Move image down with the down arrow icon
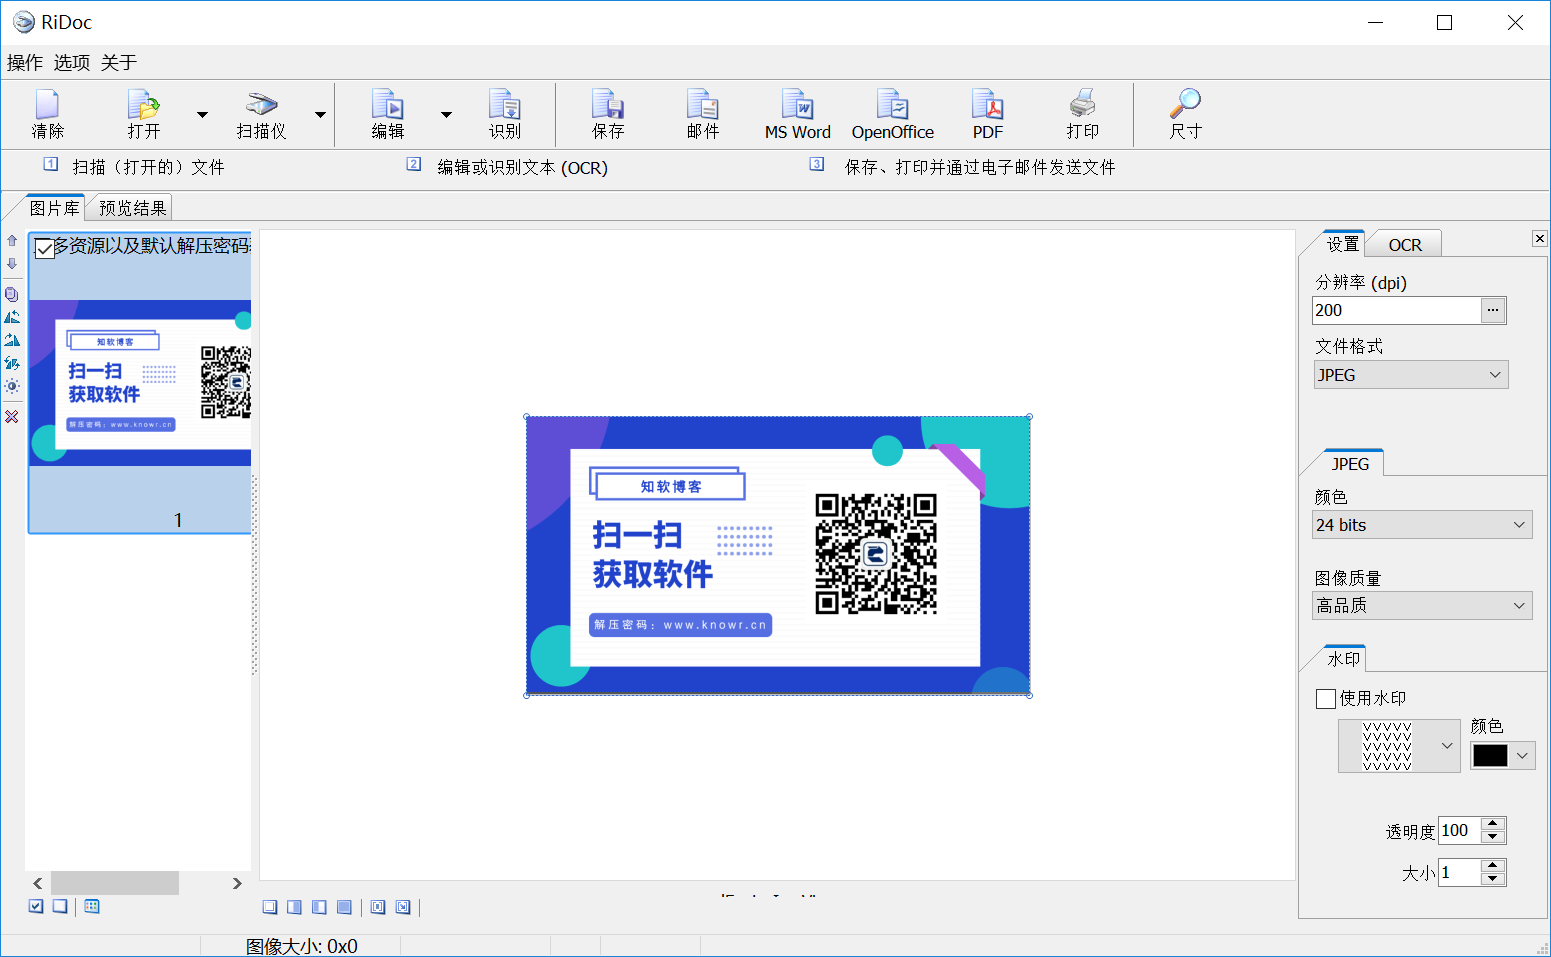The height and width of the screenshot is (957, 1551). click(x=12, y=264)
